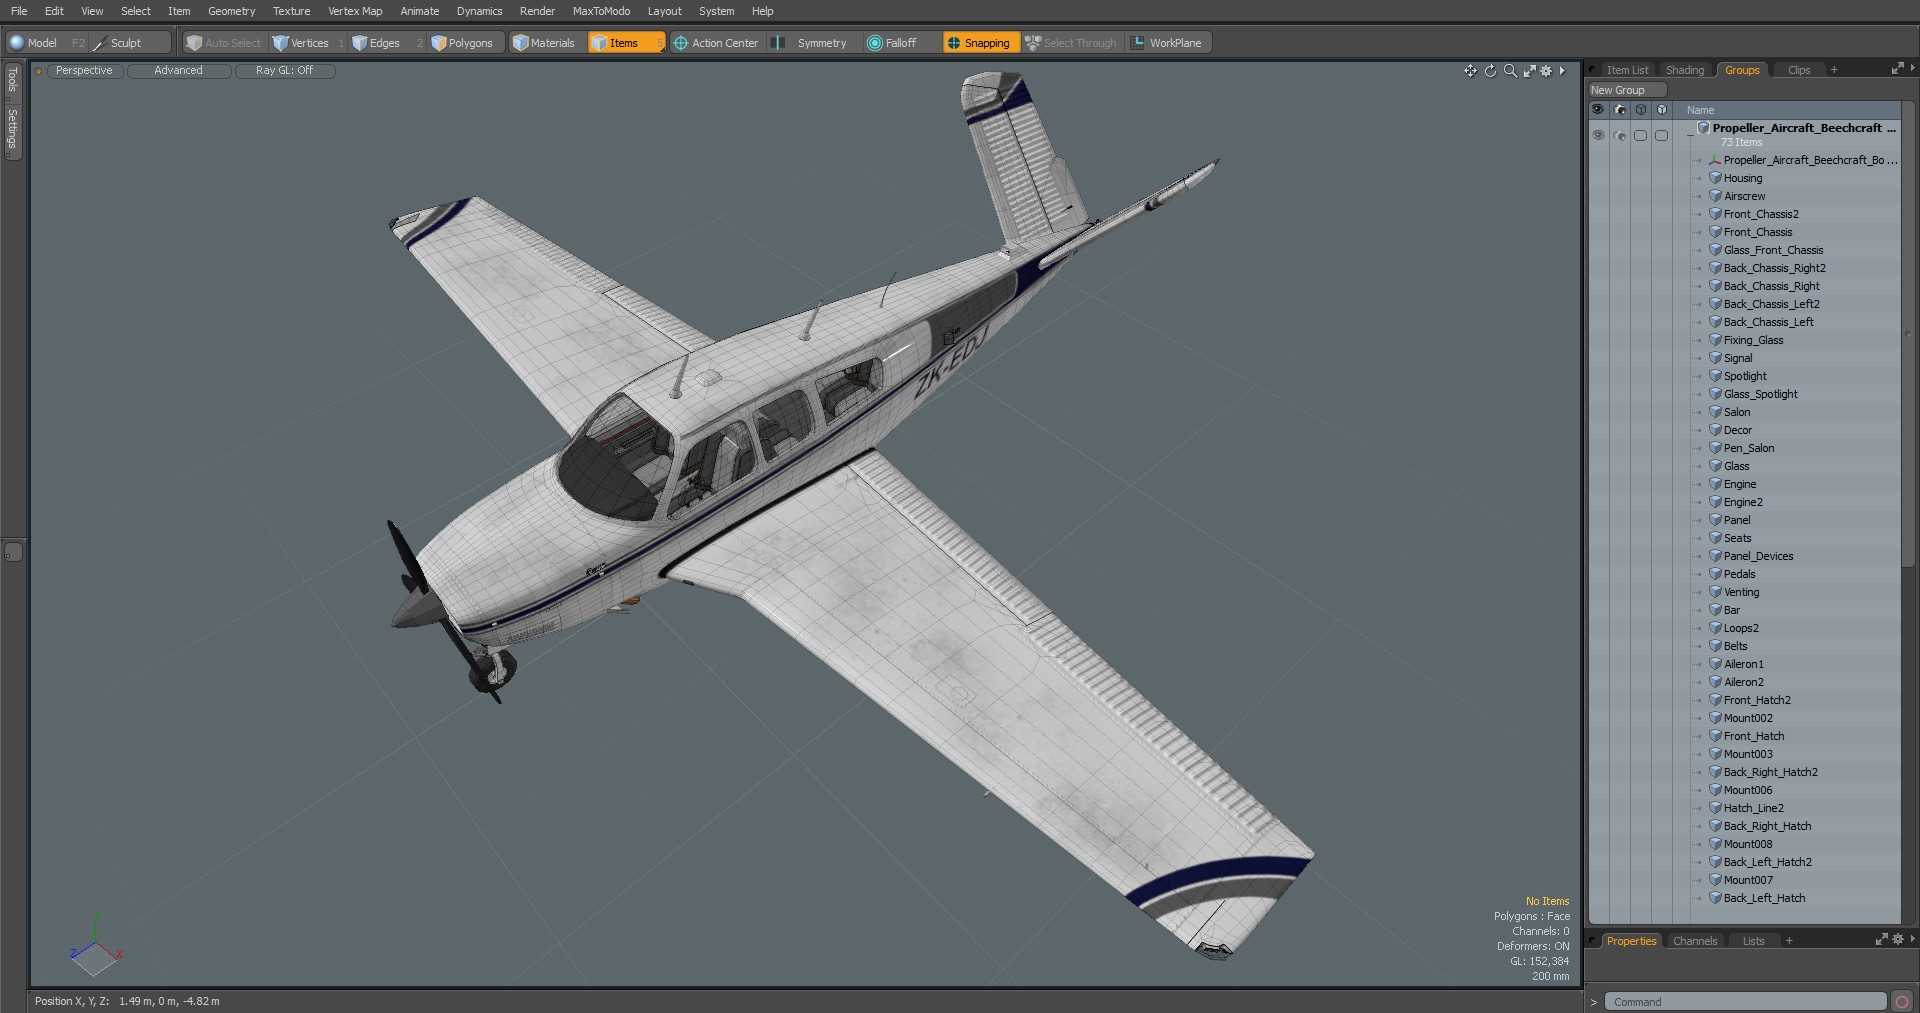This screenshot has width=1920, height=1013.
Task: Open the Advanced shading style dropdown
Action: click(x=178, y=71)
